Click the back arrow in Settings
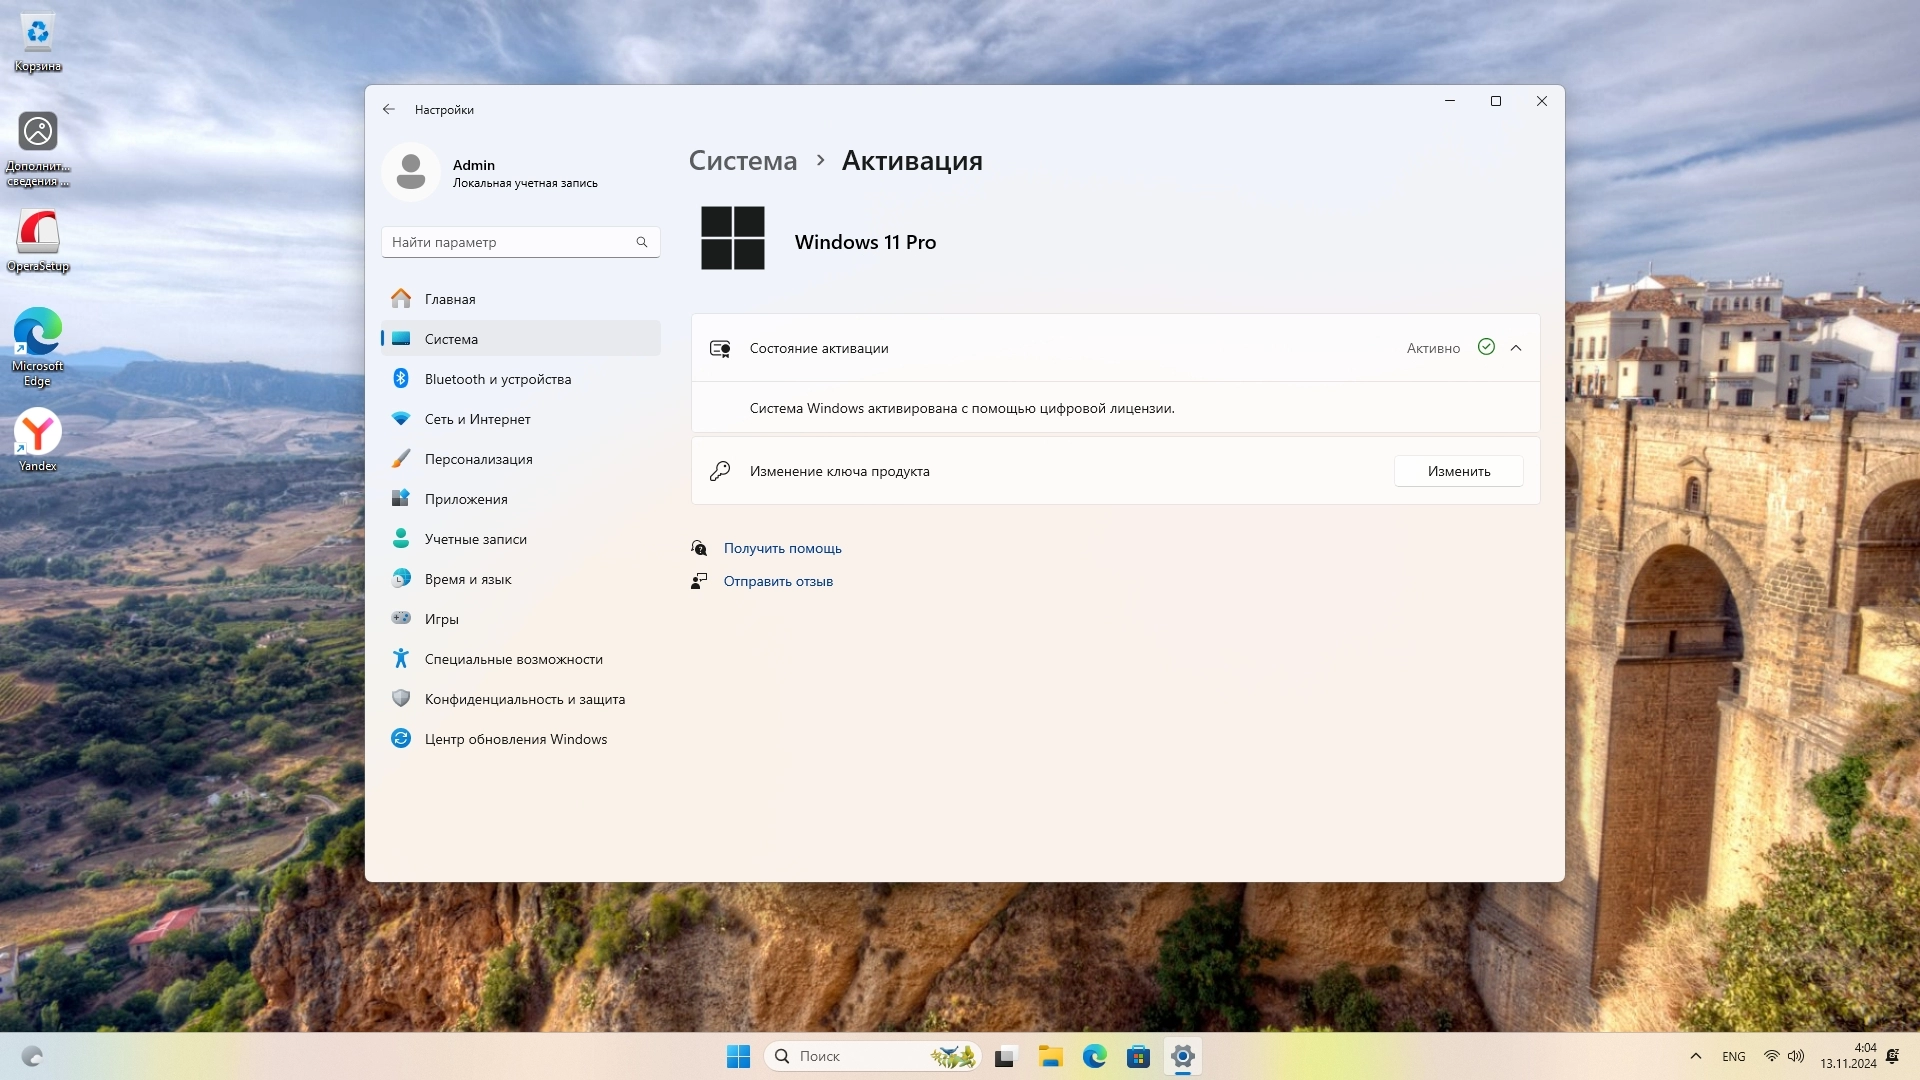Screen dimensions: 1920x1080 pos(389,110)
